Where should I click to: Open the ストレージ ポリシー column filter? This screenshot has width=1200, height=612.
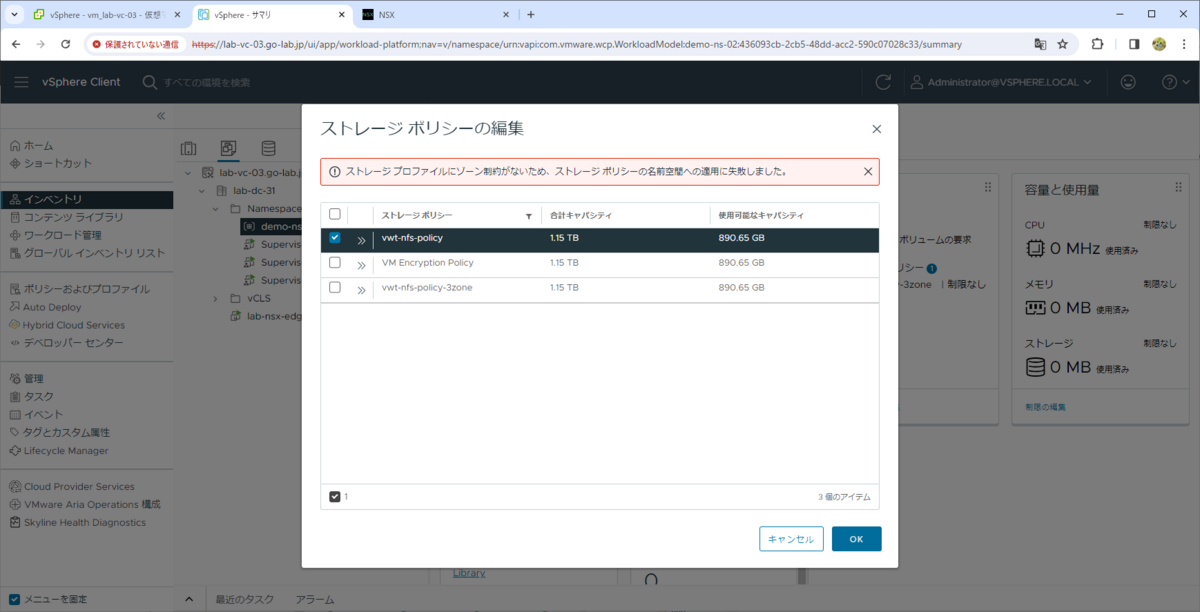528,216
